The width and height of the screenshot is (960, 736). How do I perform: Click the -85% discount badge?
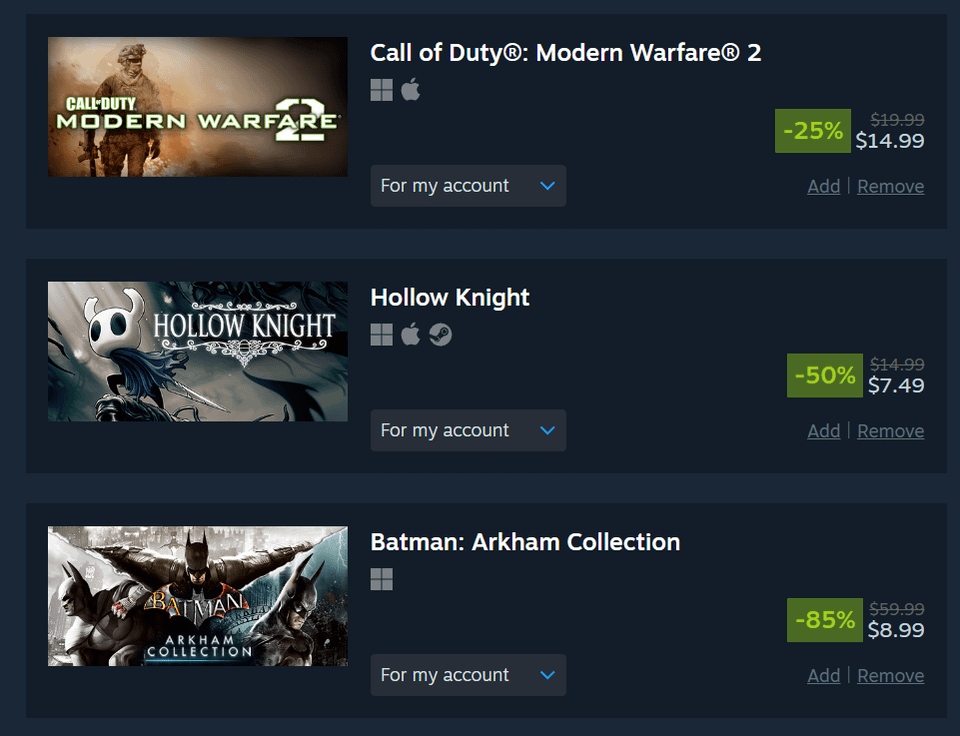click(x=825, y=620)
